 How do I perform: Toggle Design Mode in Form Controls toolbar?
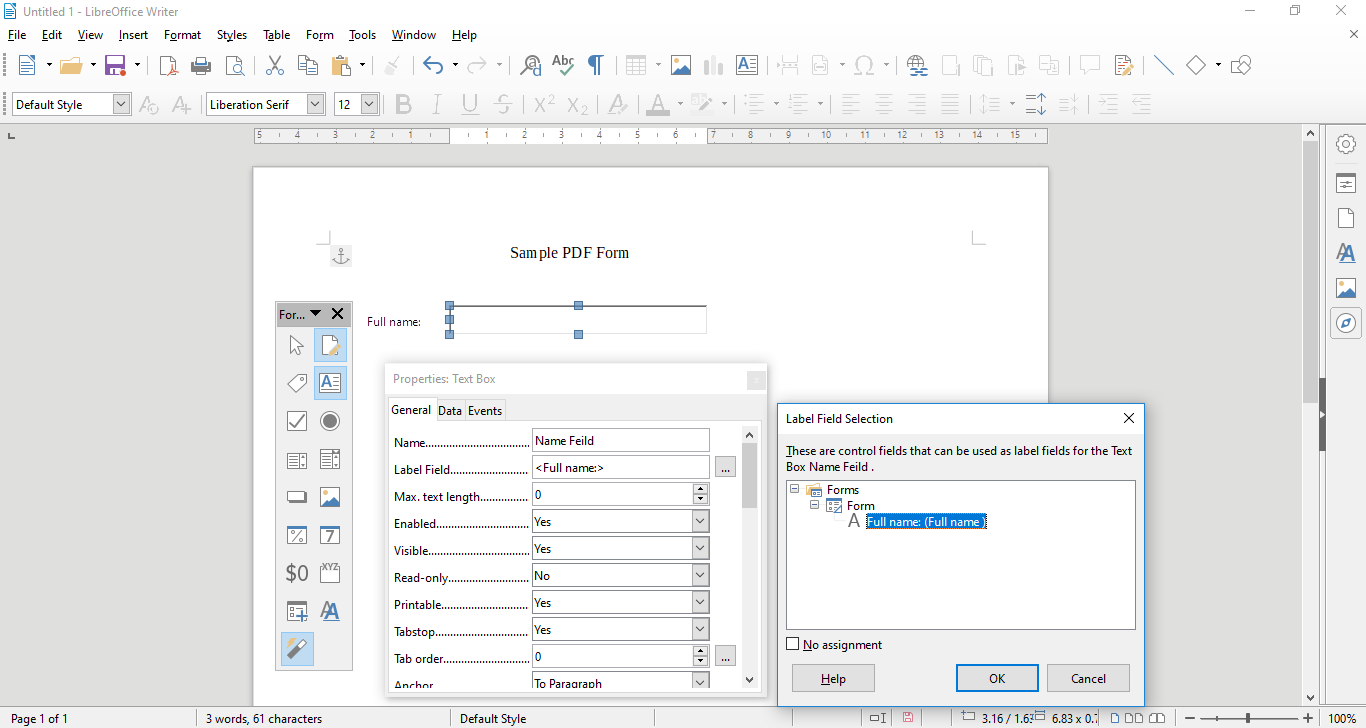point(330,344)
